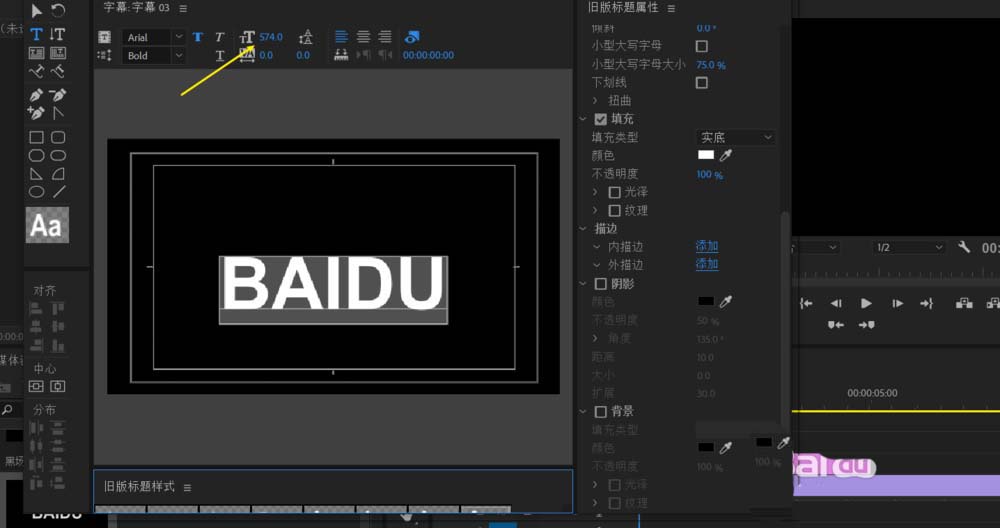Select the Rounded Corner Rectangle tool

[58, 137]
